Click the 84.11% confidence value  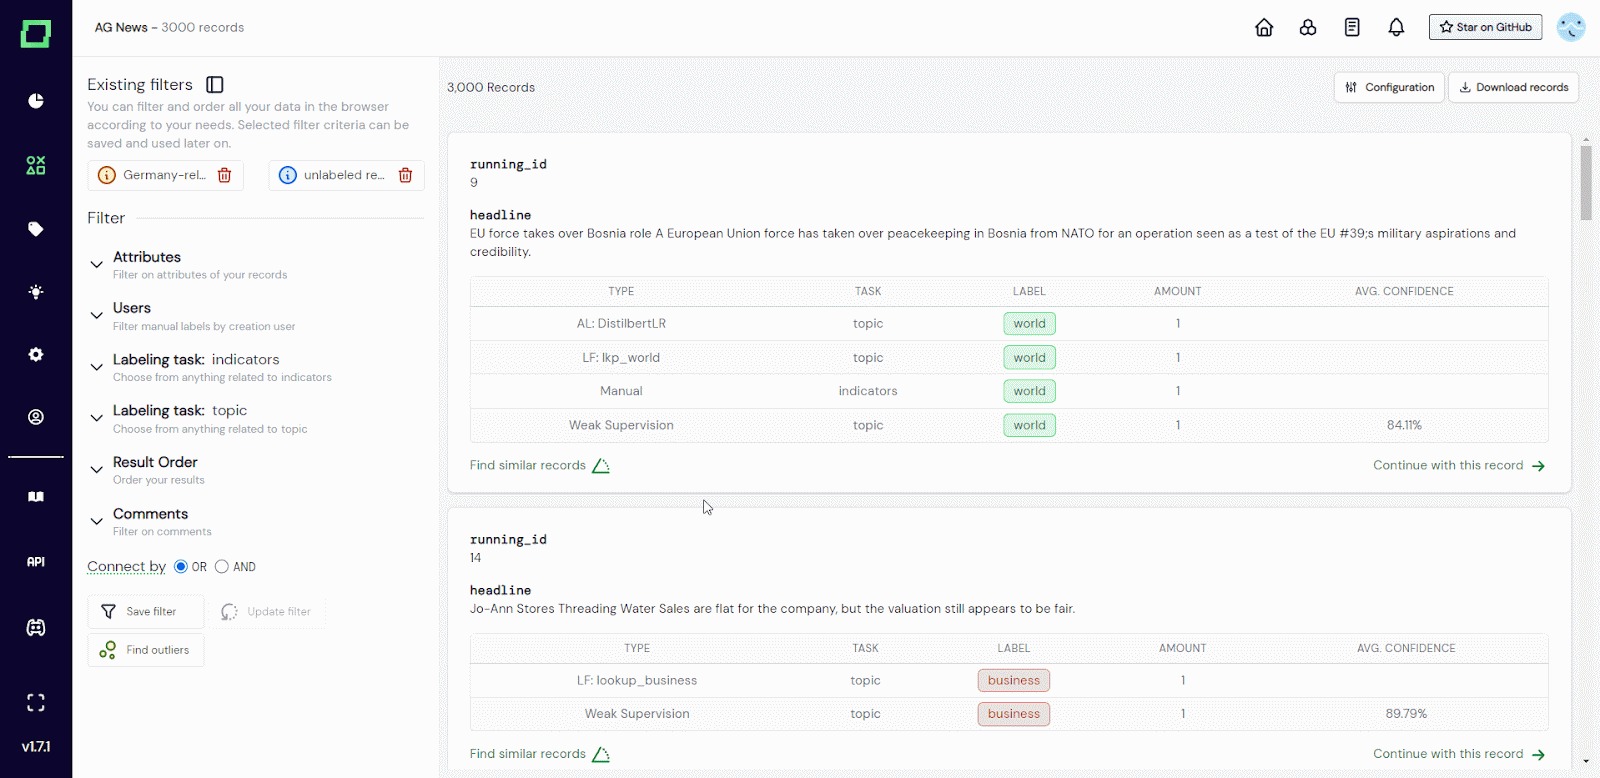pyautogui.click(x=1404, y=425)
